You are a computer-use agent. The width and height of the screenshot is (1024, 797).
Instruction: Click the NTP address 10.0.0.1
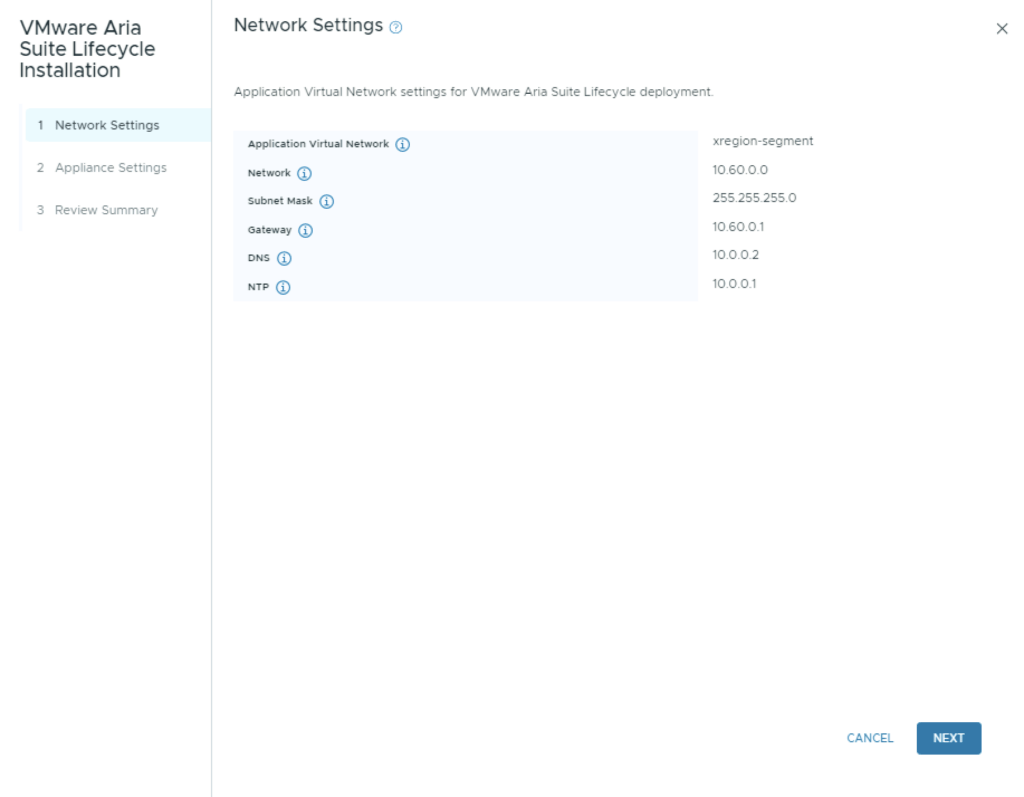click(x=734, y=284)
